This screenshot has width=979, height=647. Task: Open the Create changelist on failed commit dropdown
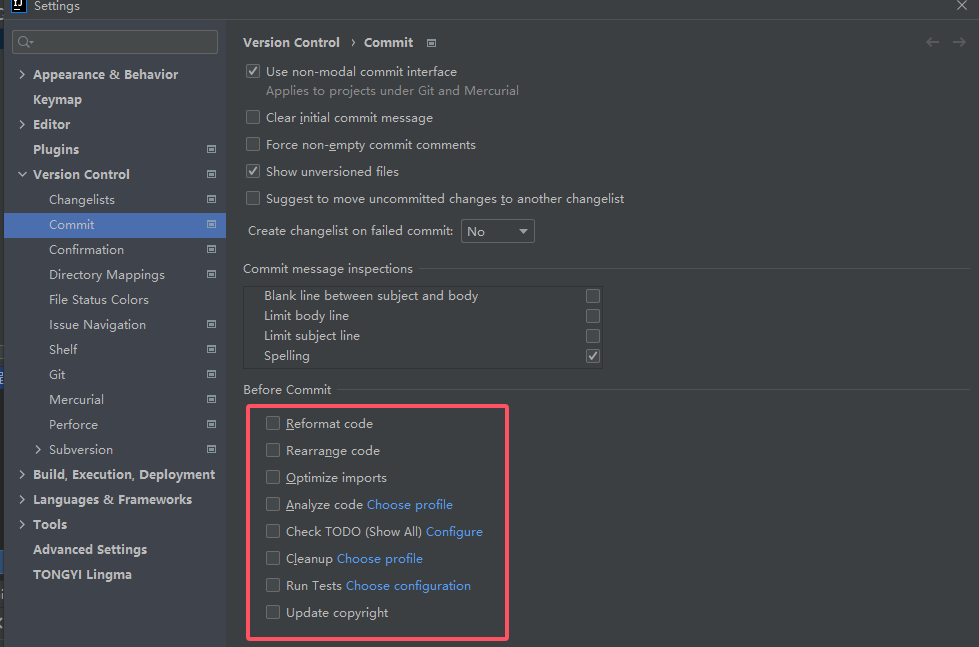[x=497, y=231]
